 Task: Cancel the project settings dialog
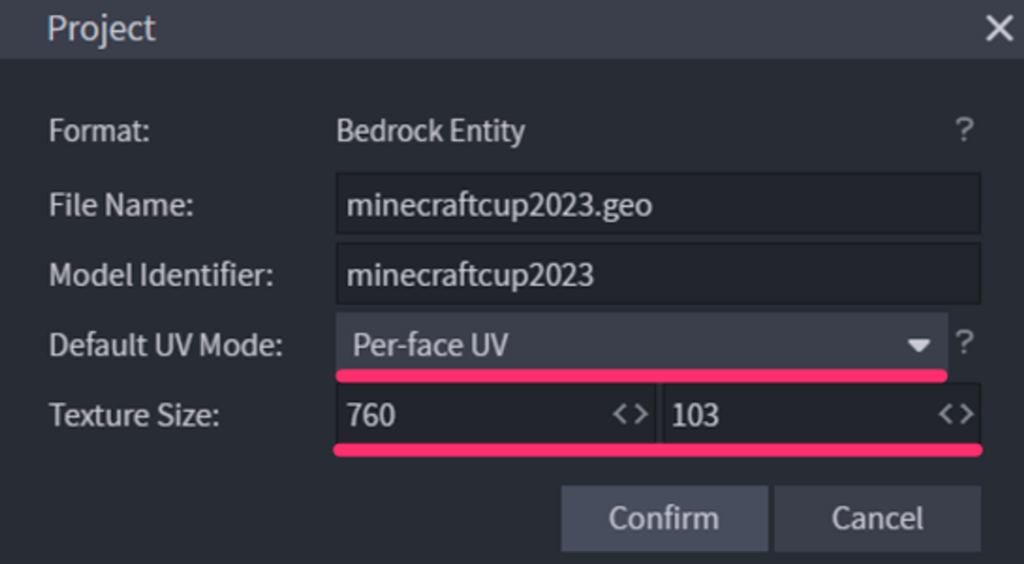coord(877,518)
